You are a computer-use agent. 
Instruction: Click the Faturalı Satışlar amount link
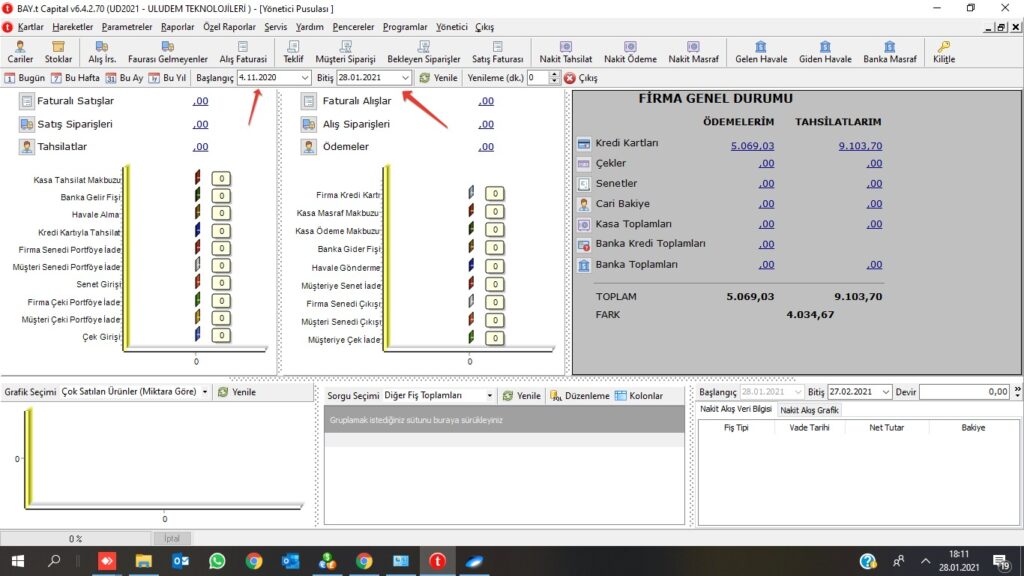coord(200,101)
